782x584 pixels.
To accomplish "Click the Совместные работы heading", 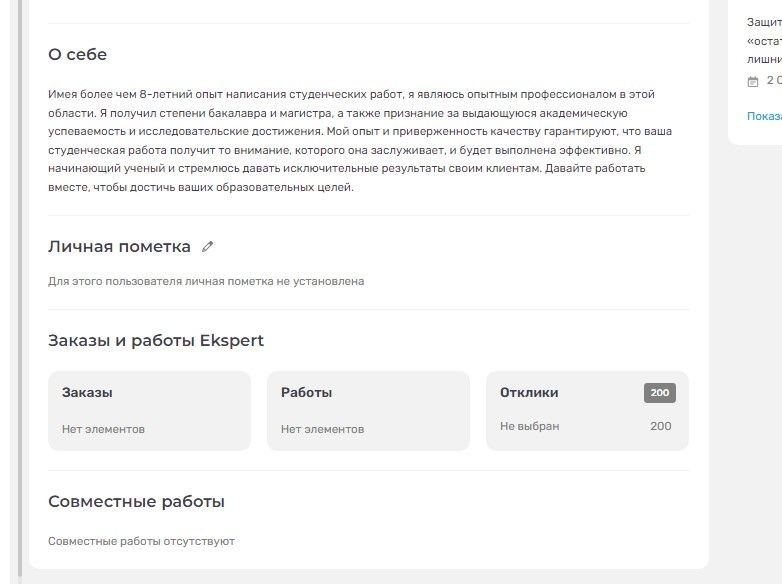I will (x=136, y=502).
